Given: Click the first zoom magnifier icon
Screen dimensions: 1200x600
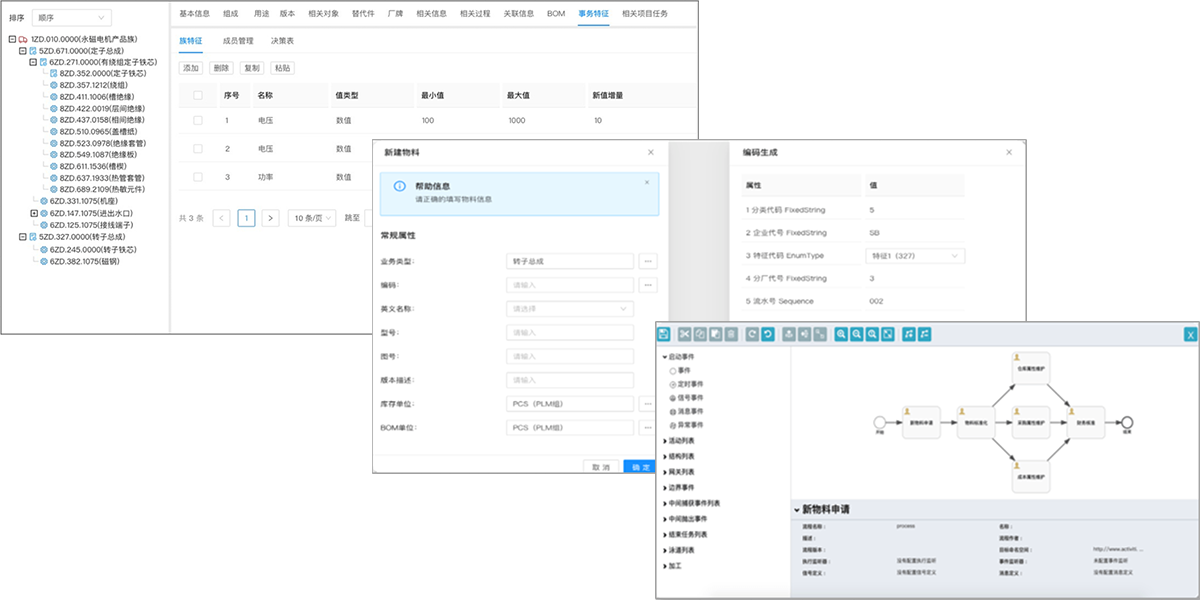Looking at the screenshot, I should 841,334.
